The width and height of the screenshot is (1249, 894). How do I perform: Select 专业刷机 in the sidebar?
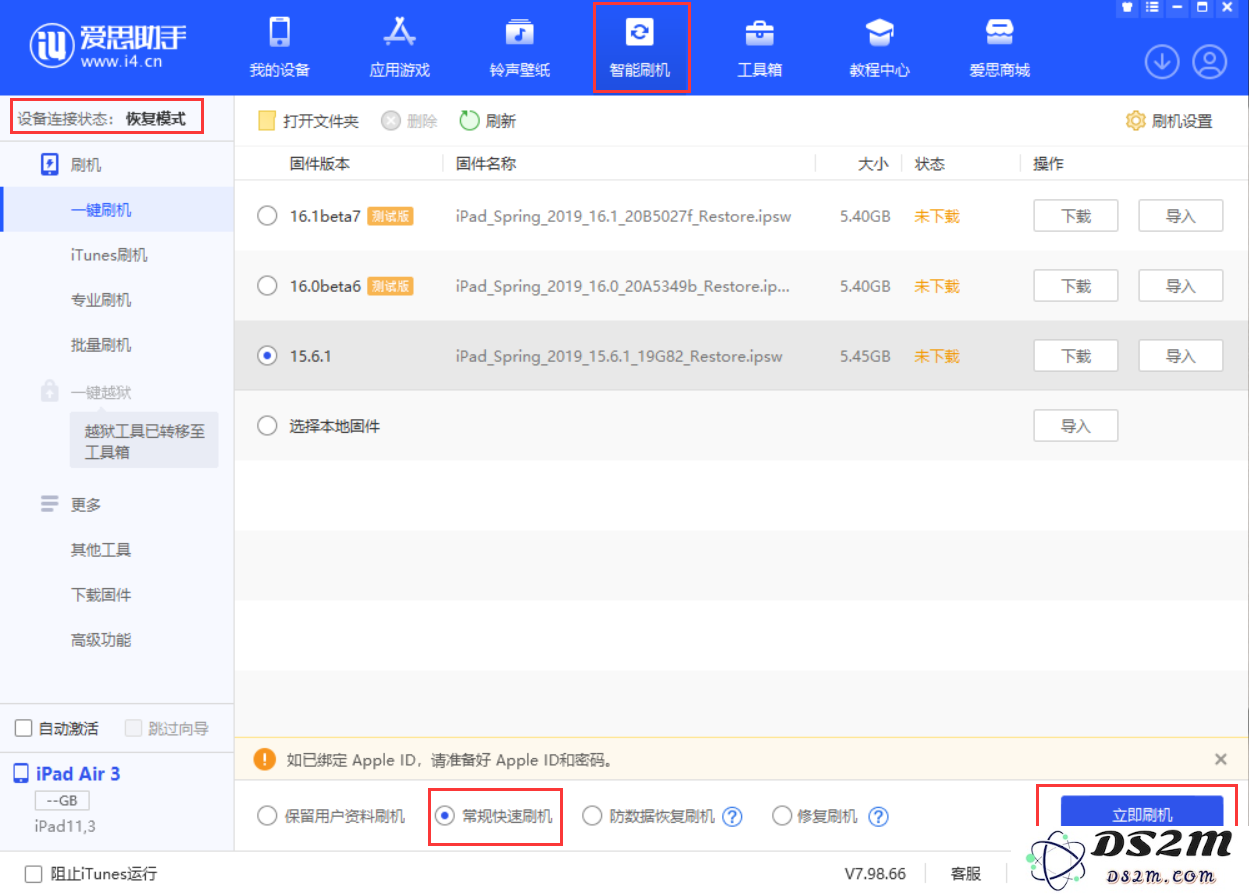(x=101, y=300)
